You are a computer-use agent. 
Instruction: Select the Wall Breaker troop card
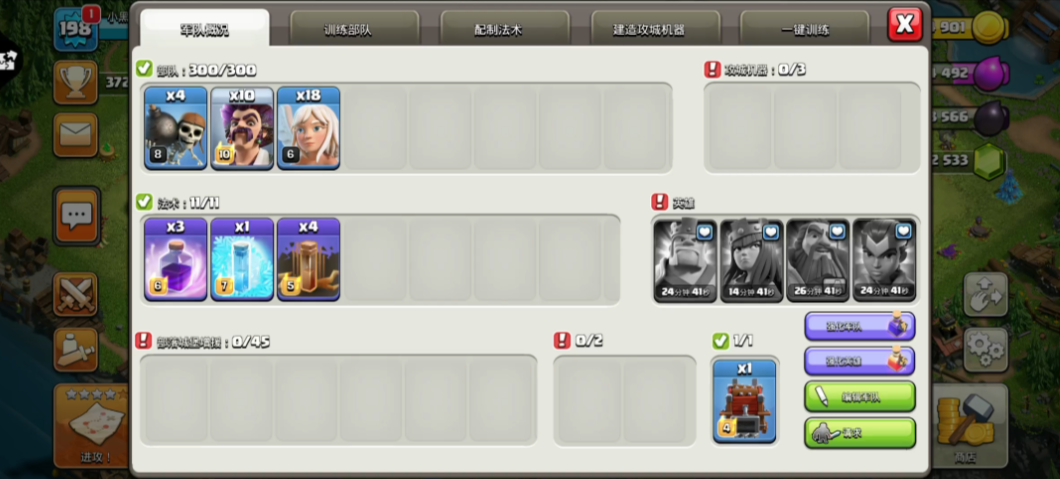(176, 128)
